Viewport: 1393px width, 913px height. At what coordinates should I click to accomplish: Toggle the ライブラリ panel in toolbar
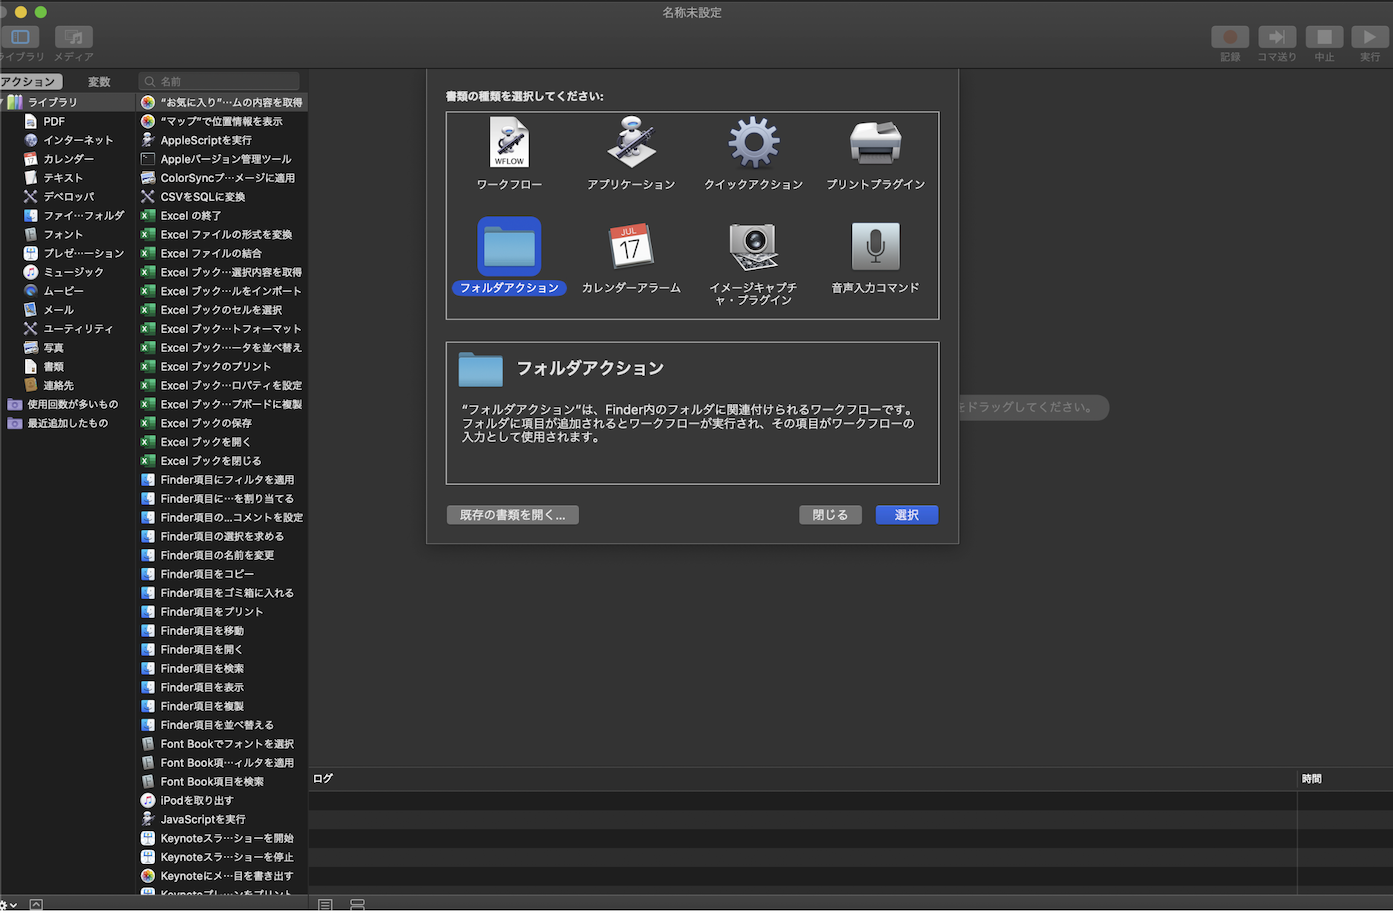tap(20, 37)
